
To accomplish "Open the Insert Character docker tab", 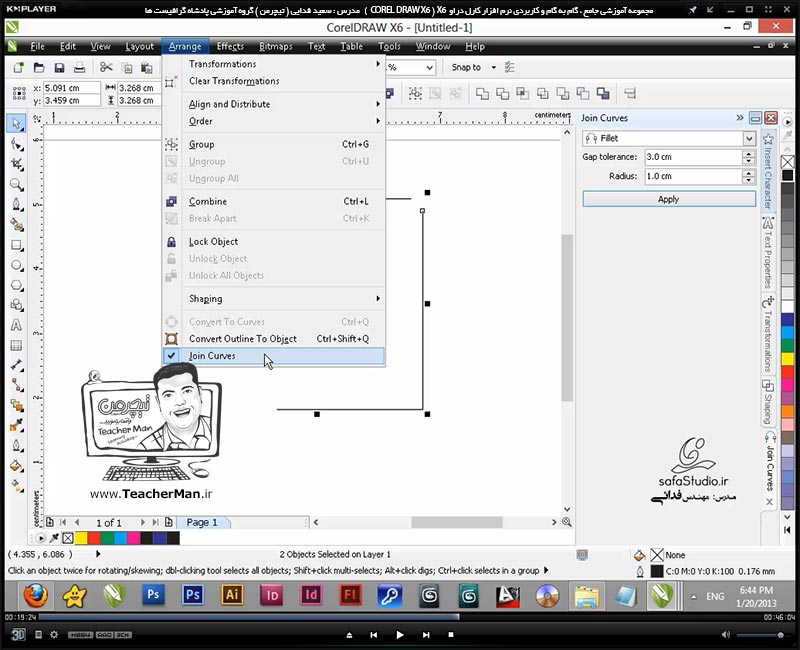I will pyautogui.click(x=768, y=171).
